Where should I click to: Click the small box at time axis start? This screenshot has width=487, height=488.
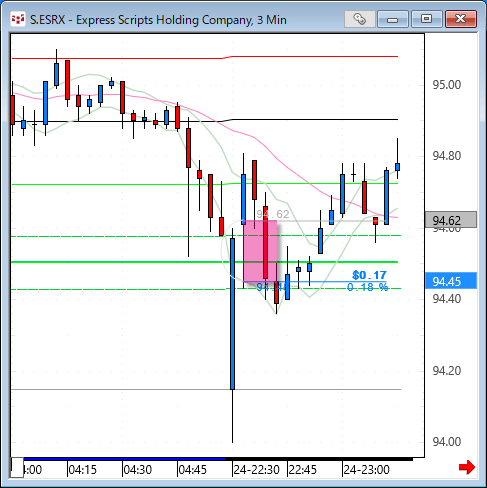[x=17, y=468]
